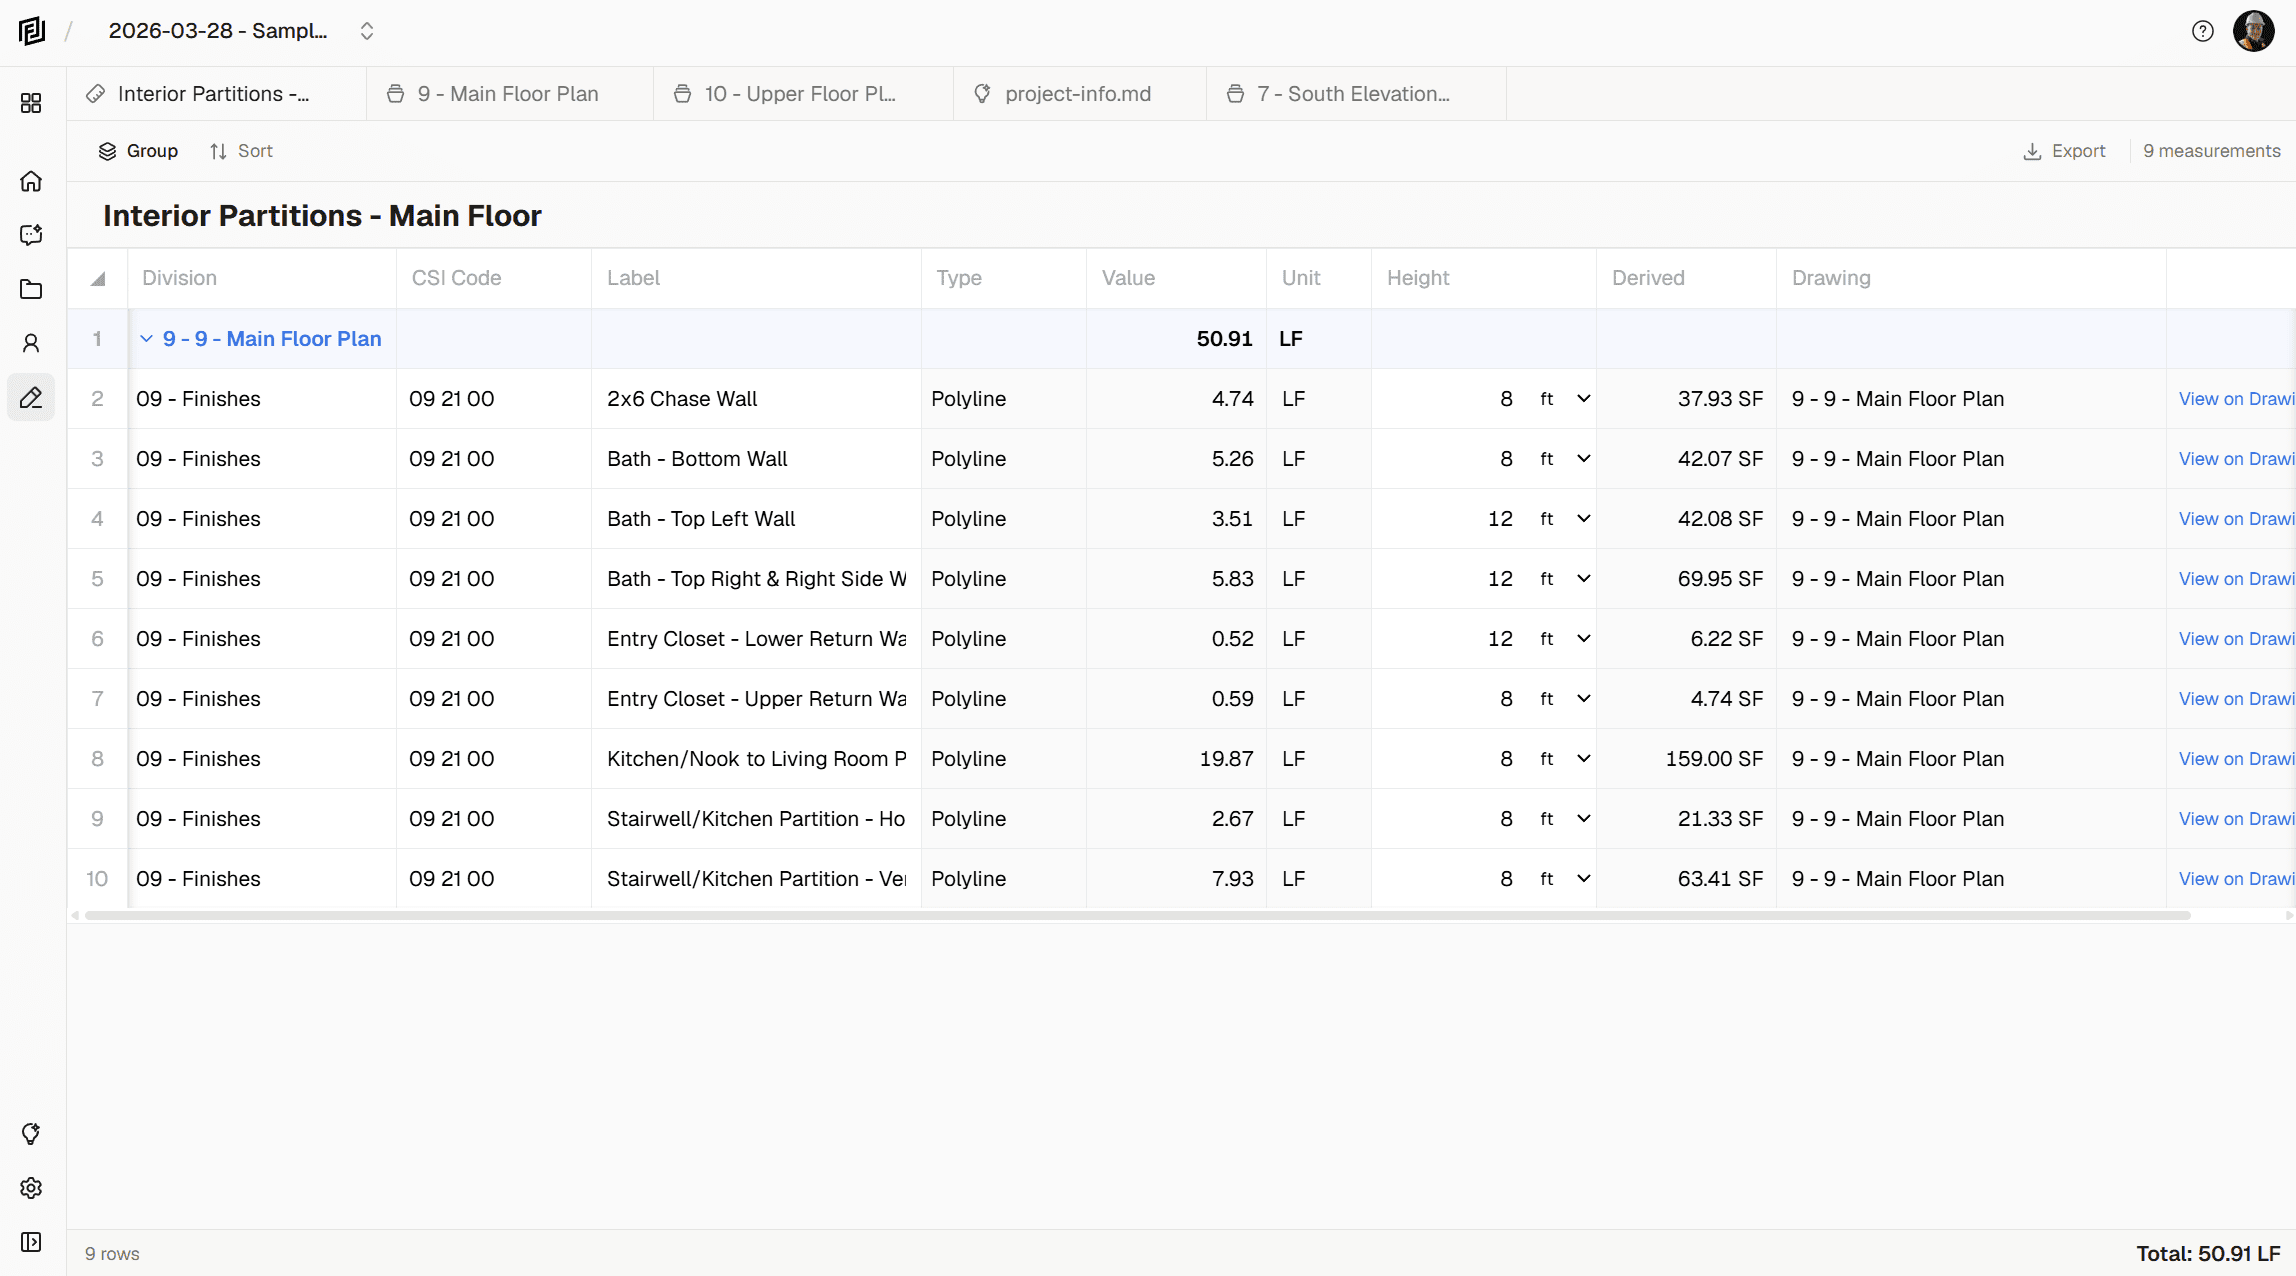
Task: Open settings gear in sidebar
Action: coord(31,1188)
